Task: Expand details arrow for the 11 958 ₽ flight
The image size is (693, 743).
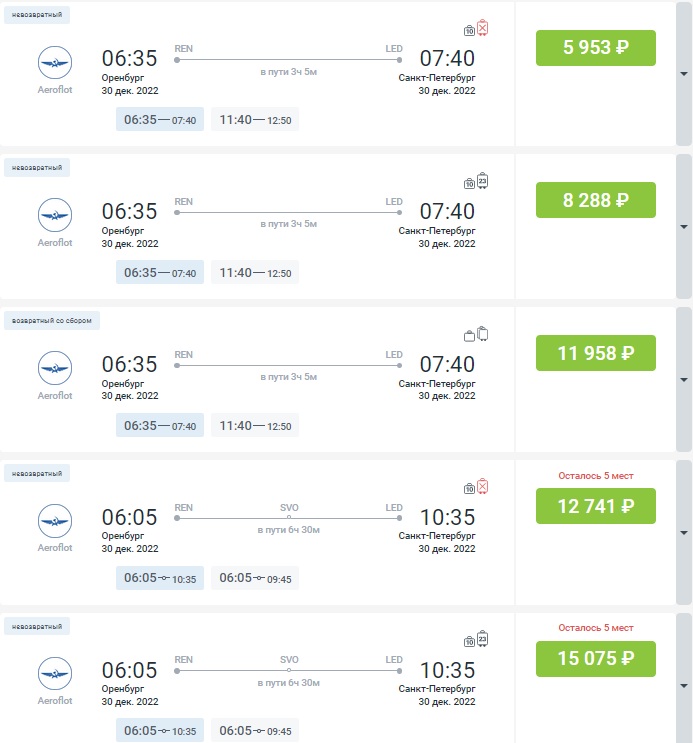Action: [x=683, y=380]
